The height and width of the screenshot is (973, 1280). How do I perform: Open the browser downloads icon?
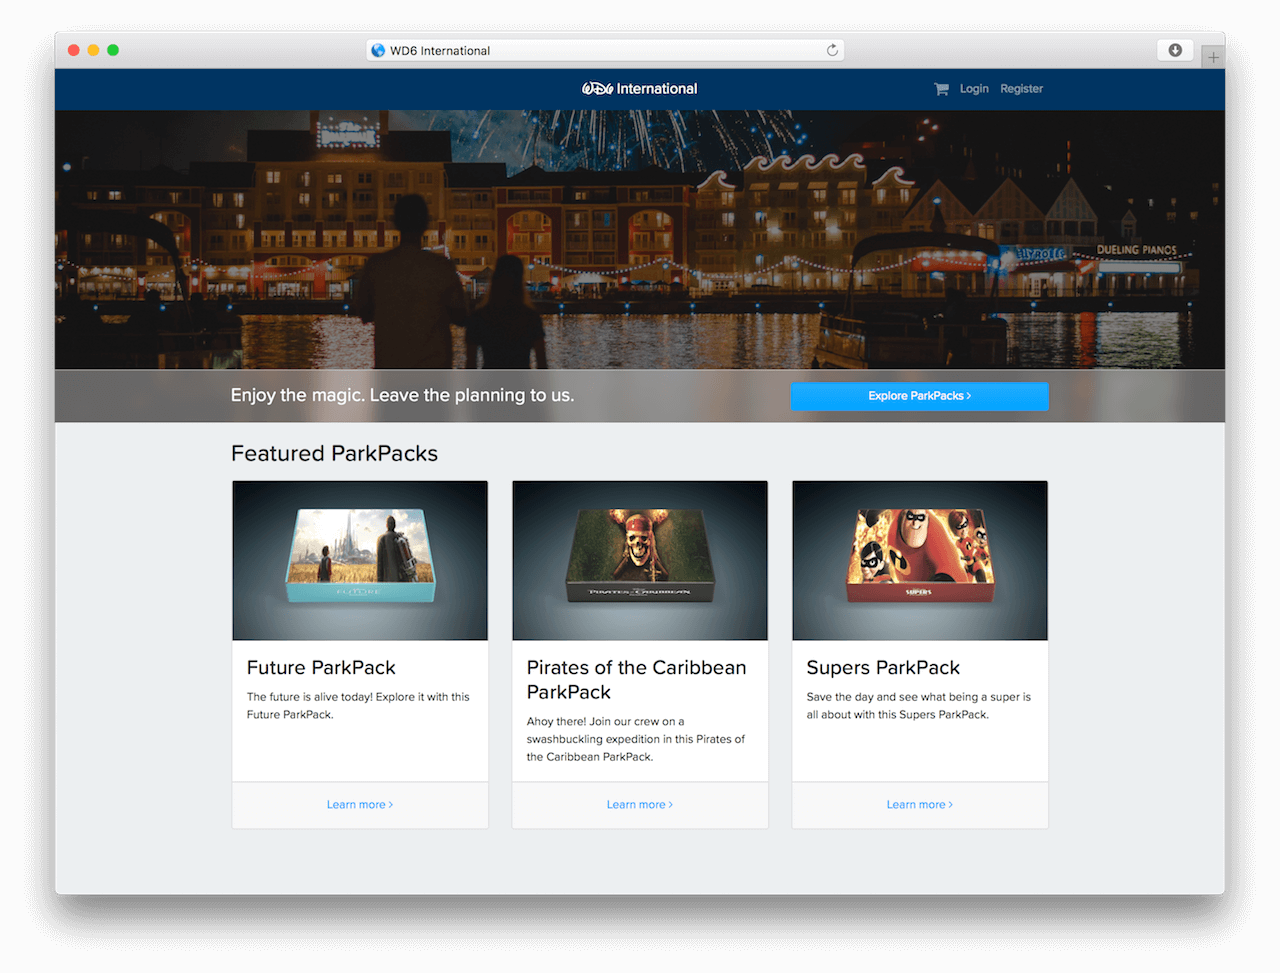tap(1175, 50)
